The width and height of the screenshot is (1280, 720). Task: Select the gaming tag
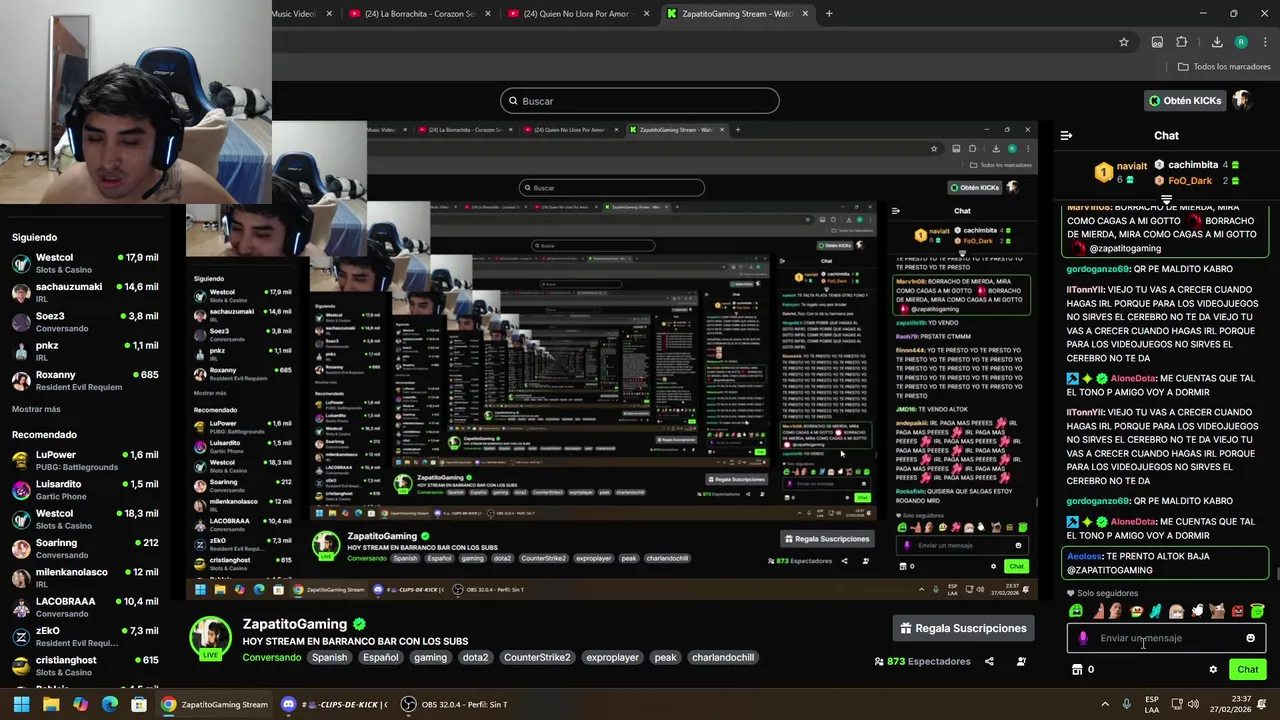point(430,657)
